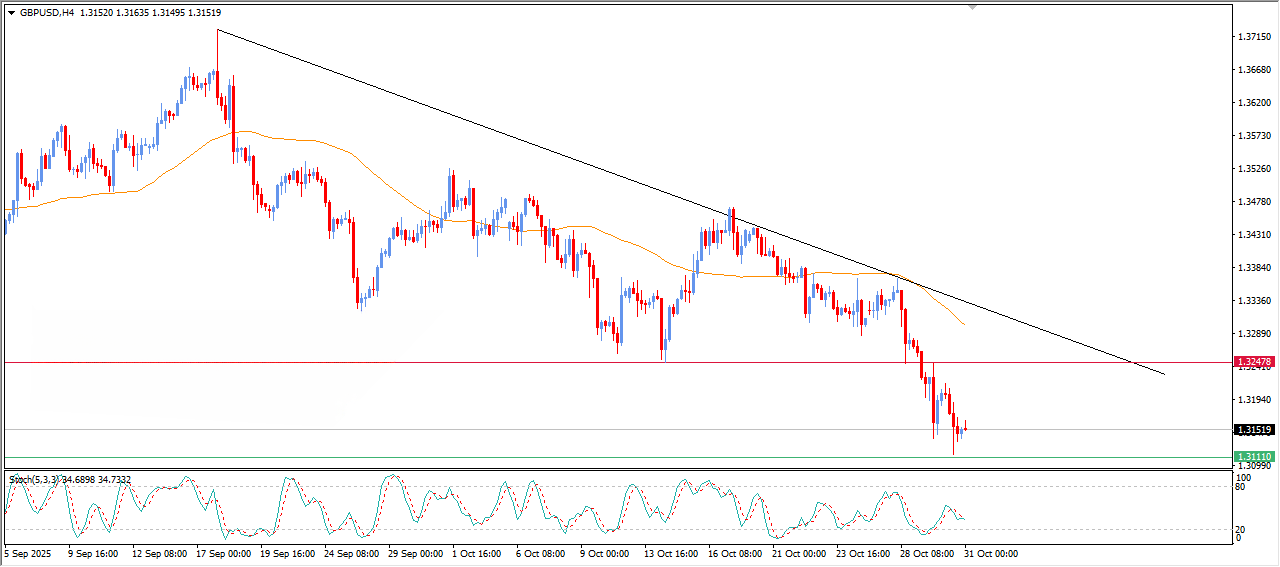Click the chart shift triangle marker on top edge
Screen dimensions: 1280x567
coord(972,7)
